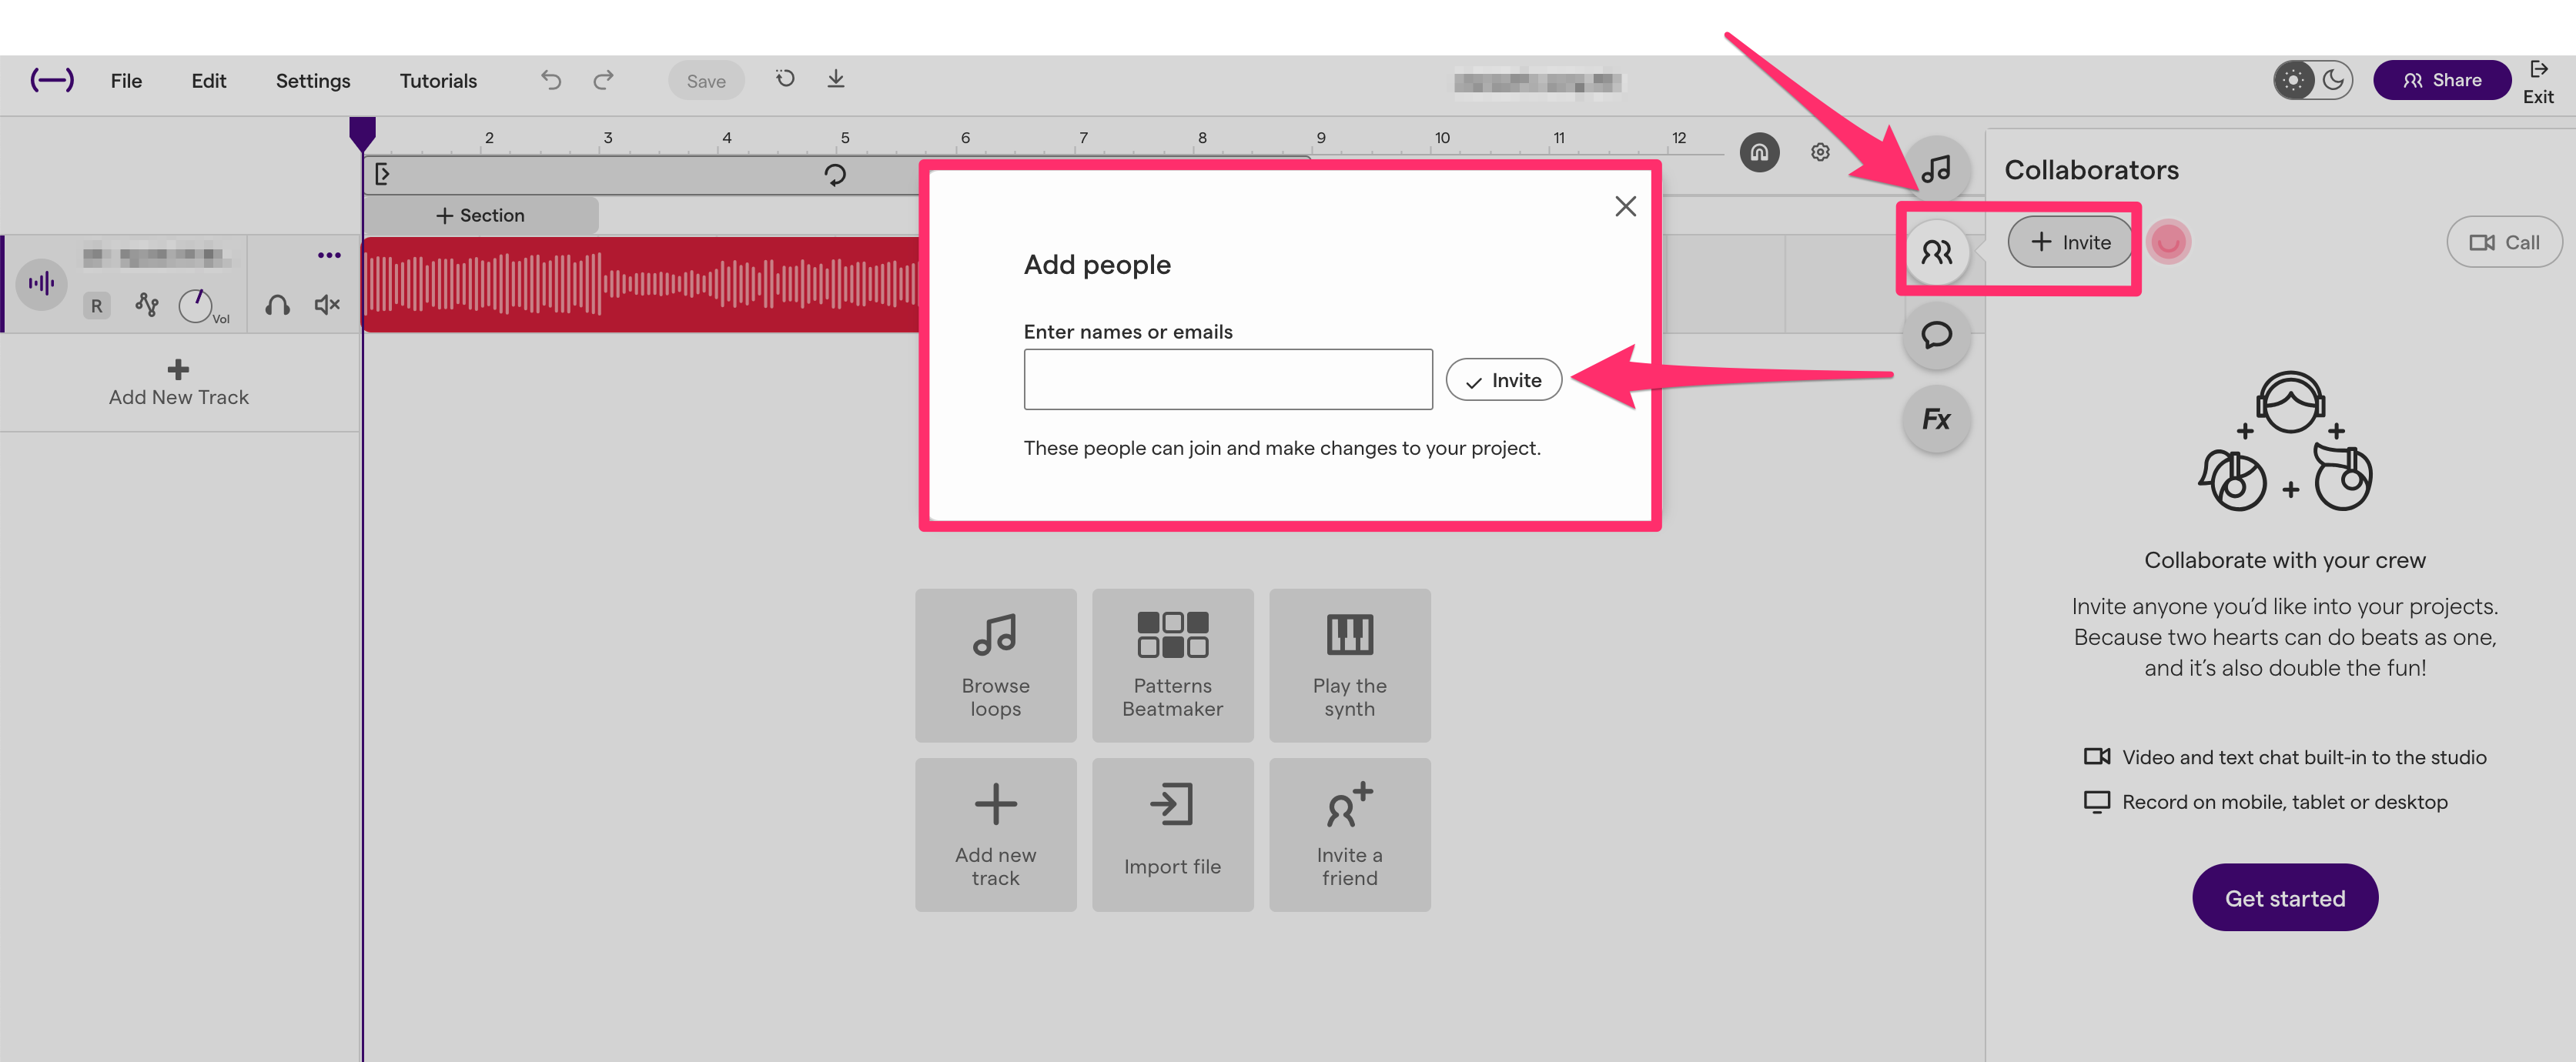2576x1062 pixels.
Task: Select the red audio region
Action: click(x=641, y=284)
